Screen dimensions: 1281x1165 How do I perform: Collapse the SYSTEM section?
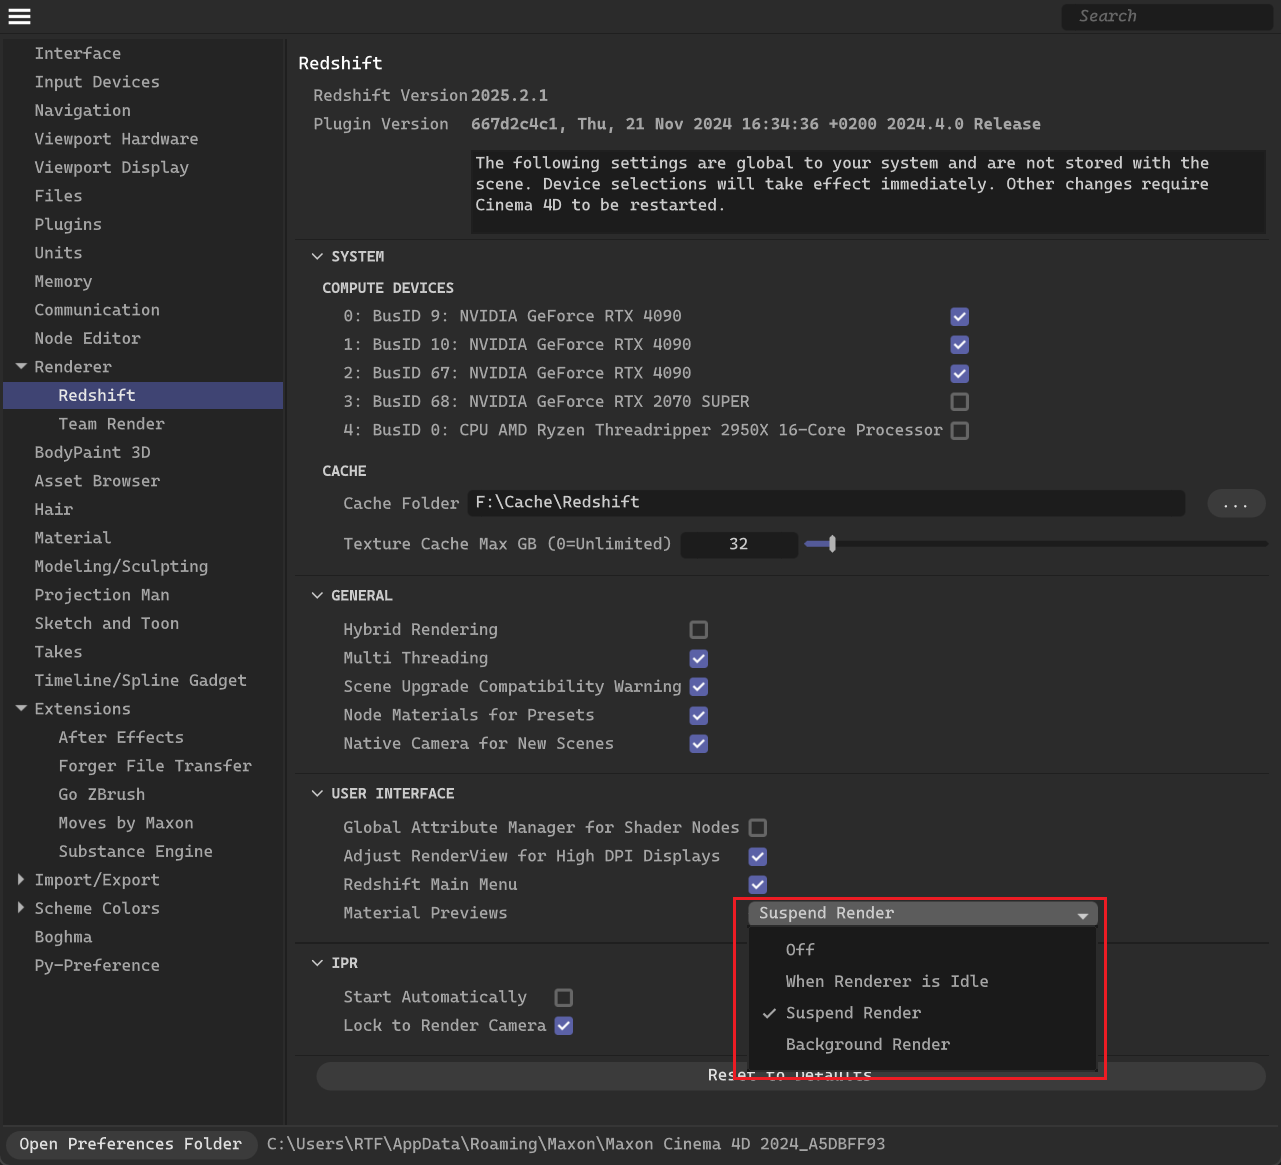tap(317, 257)
